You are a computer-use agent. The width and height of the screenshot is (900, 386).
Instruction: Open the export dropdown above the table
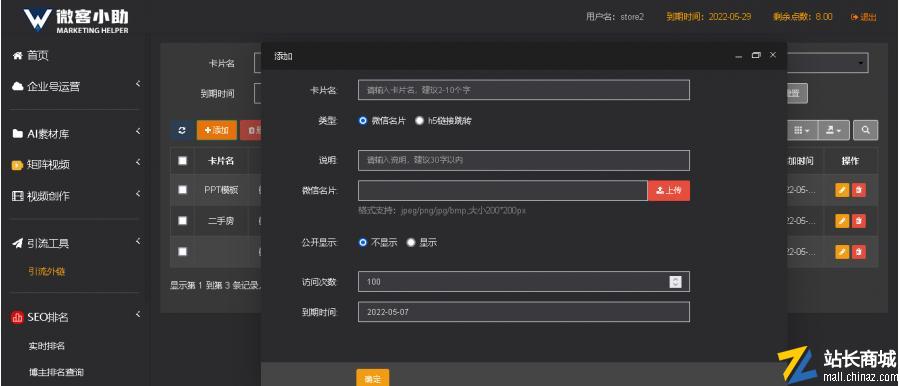tap(833, 130)
